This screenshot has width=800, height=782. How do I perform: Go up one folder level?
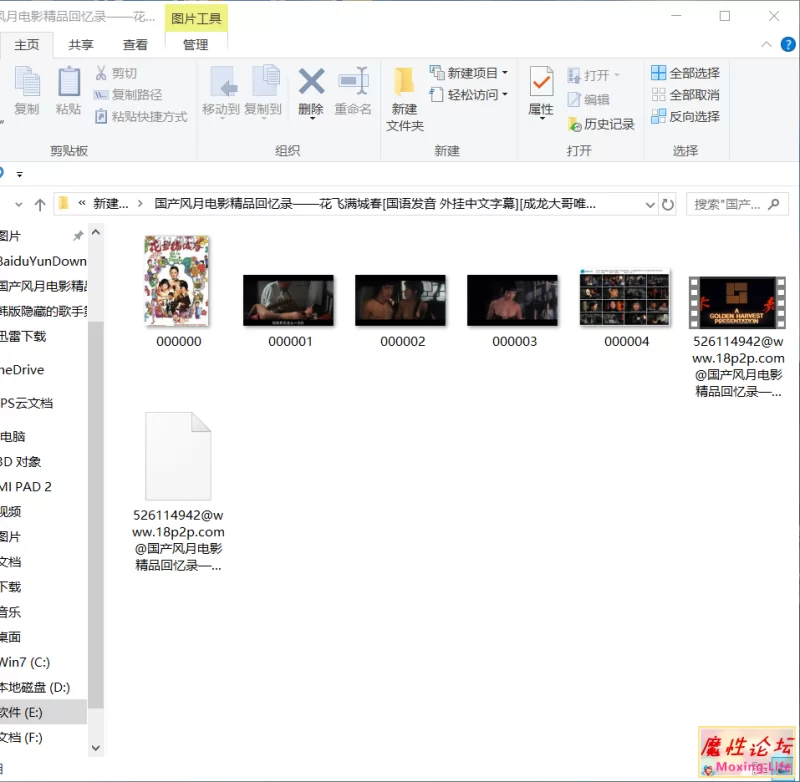pyautogui.click(x=40, y=205)
